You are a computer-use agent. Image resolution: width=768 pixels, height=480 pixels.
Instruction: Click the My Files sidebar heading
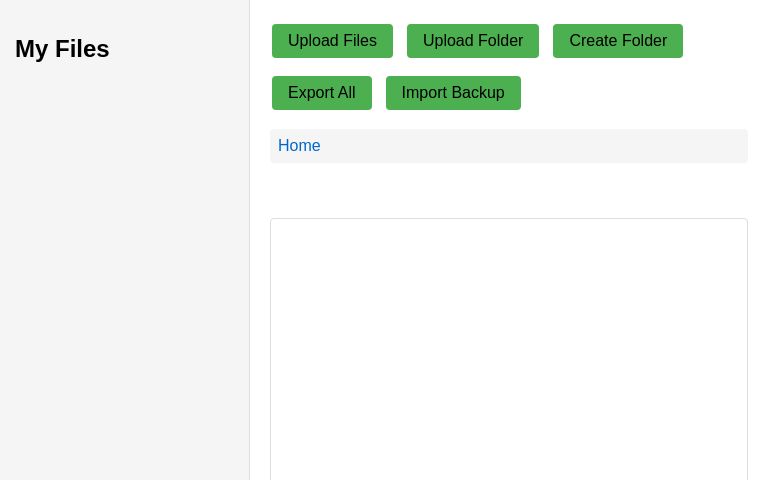coord(62,49)
